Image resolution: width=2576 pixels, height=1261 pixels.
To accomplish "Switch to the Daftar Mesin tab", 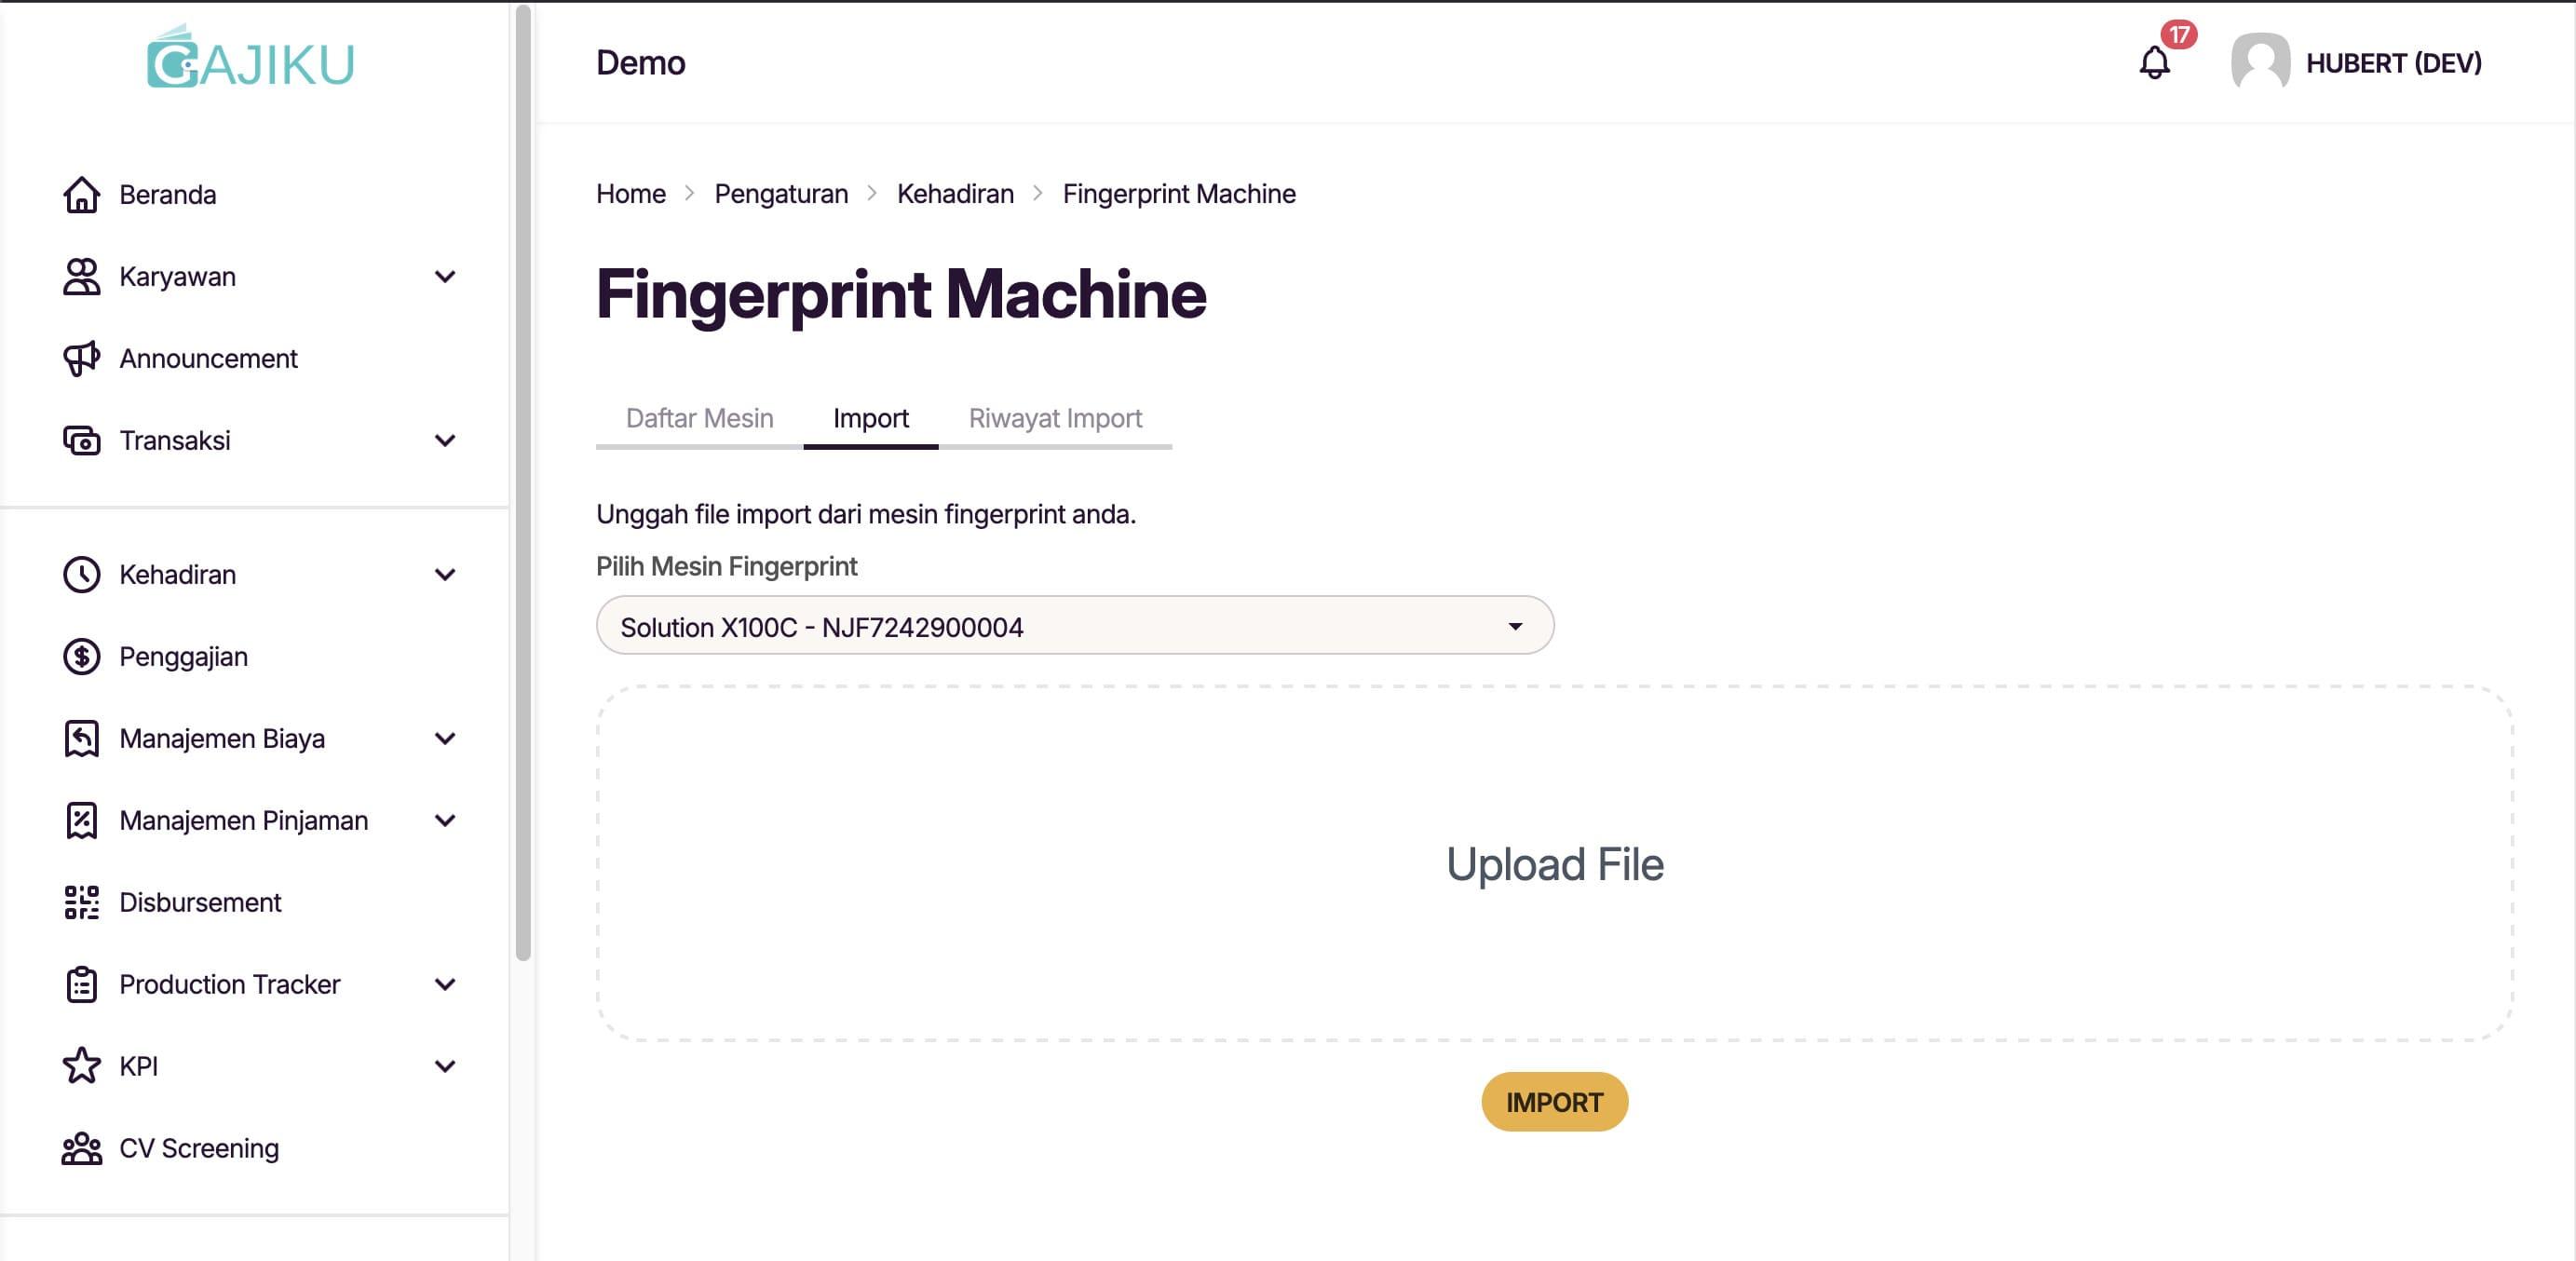I will (x=700, y=418).
